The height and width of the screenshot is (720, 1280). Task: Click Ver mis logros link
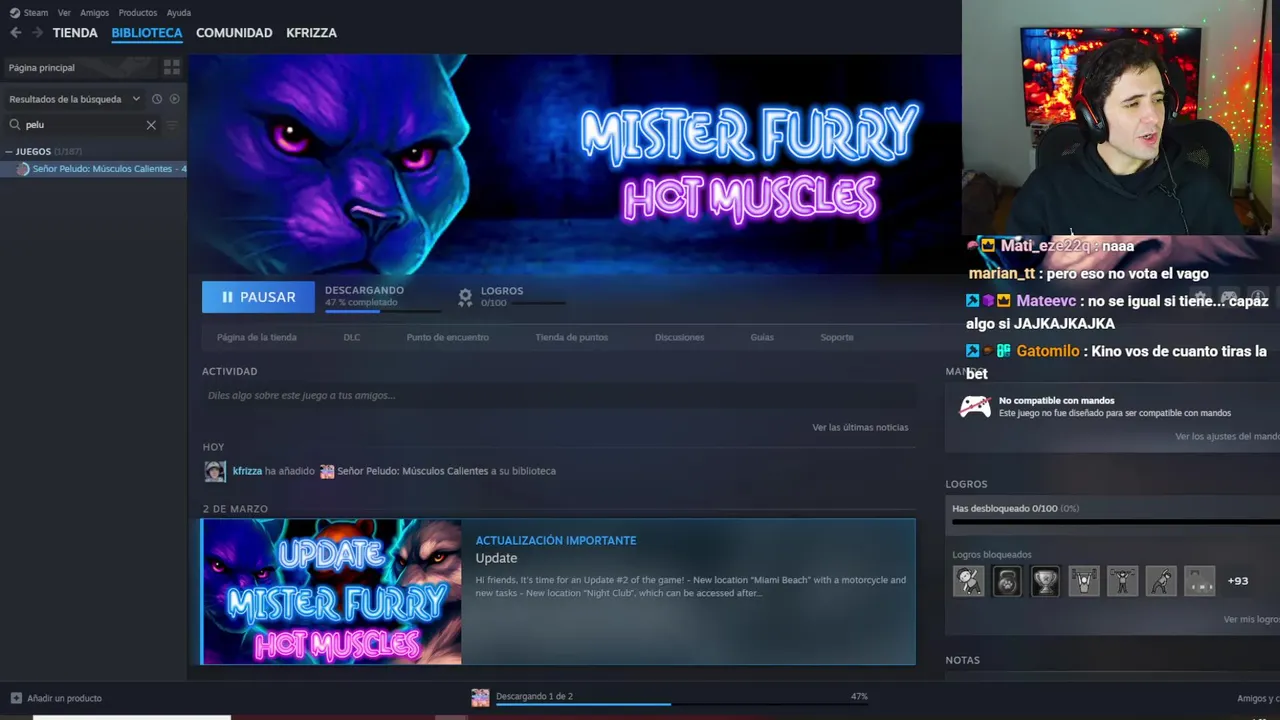pos(1251,619)
